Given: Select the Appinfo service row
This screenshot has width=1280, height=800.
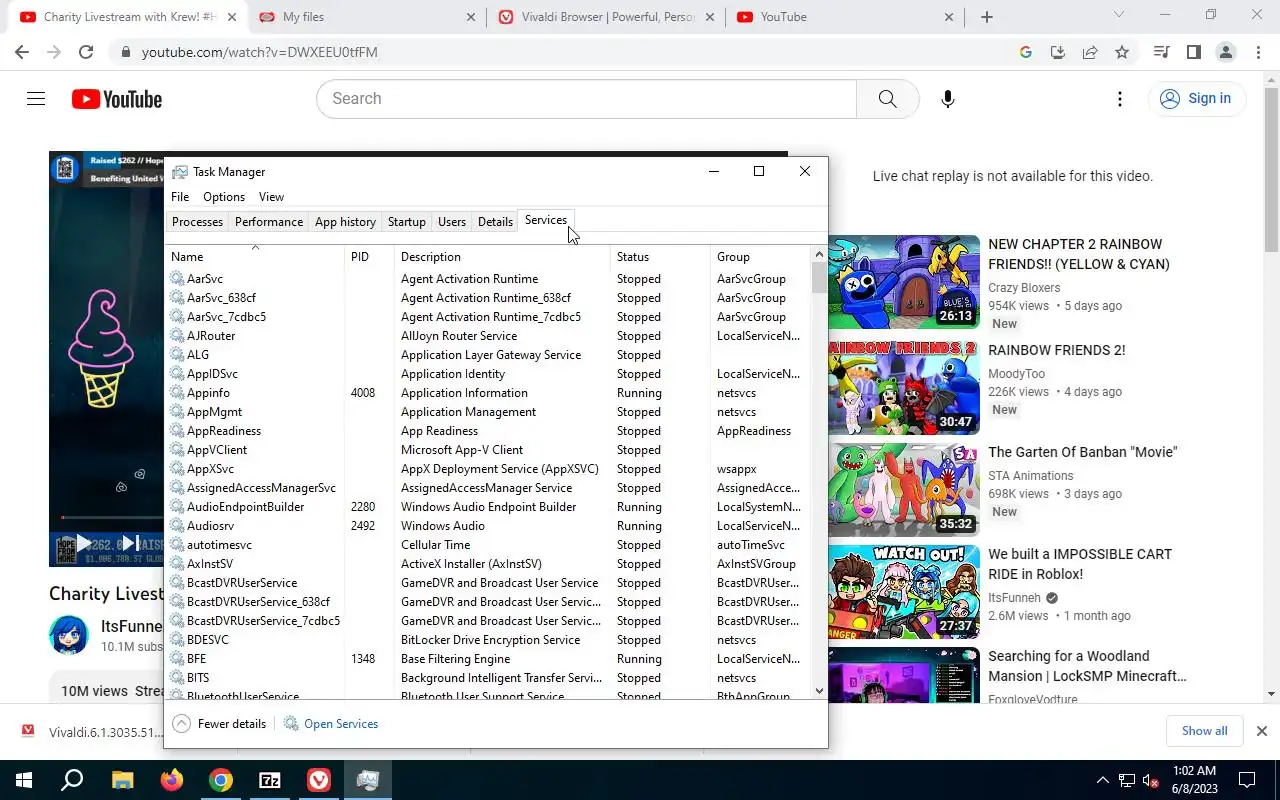Looking at the screenshot, I should [488, 393].
